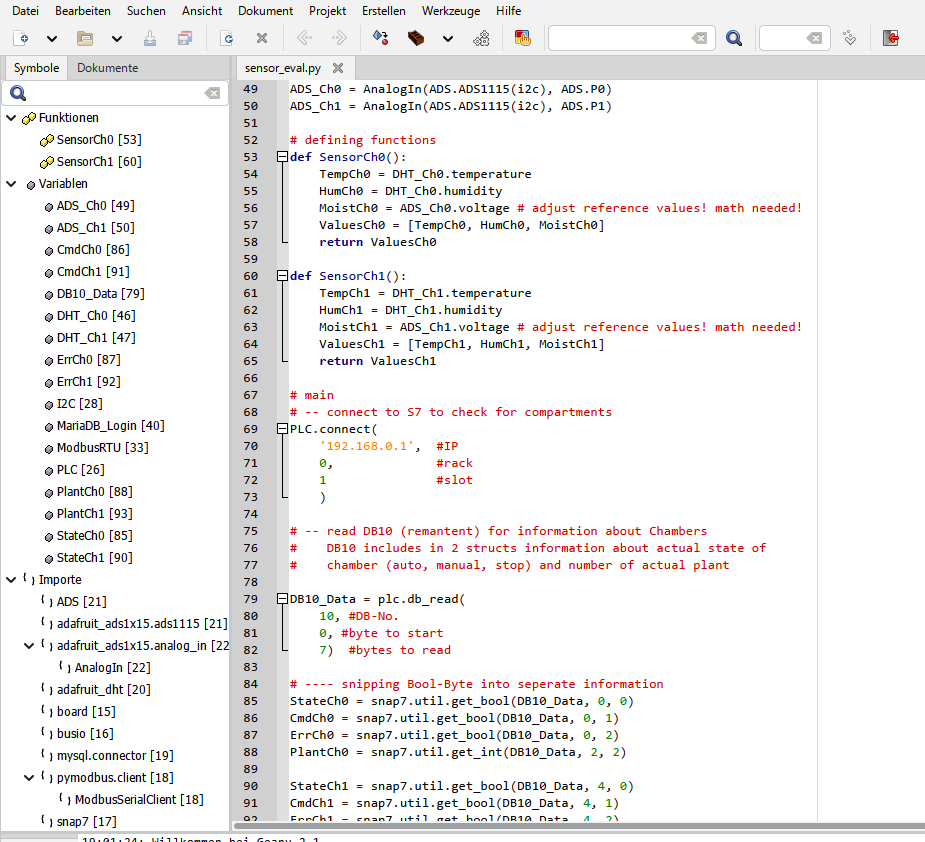Click the reload file toolbar icon

click(227, 39)
